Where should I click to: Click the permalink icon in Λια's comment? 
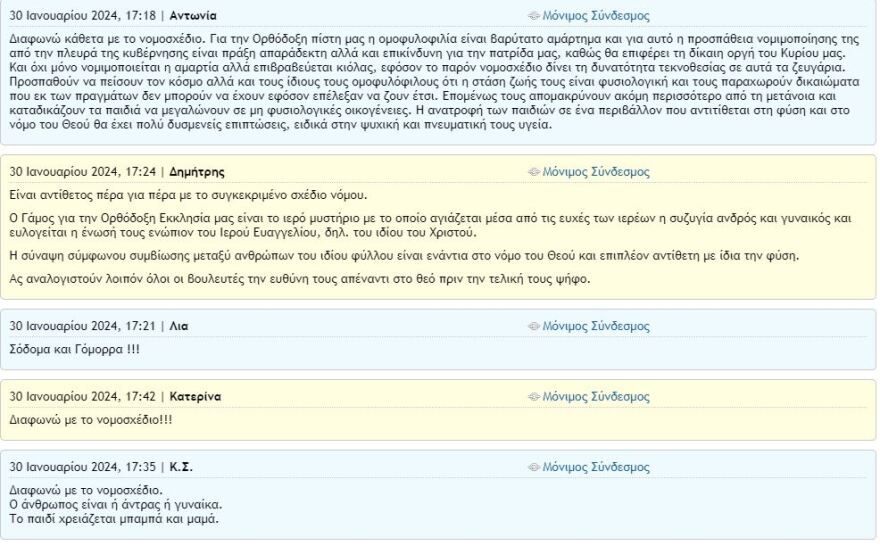(534, 327)
